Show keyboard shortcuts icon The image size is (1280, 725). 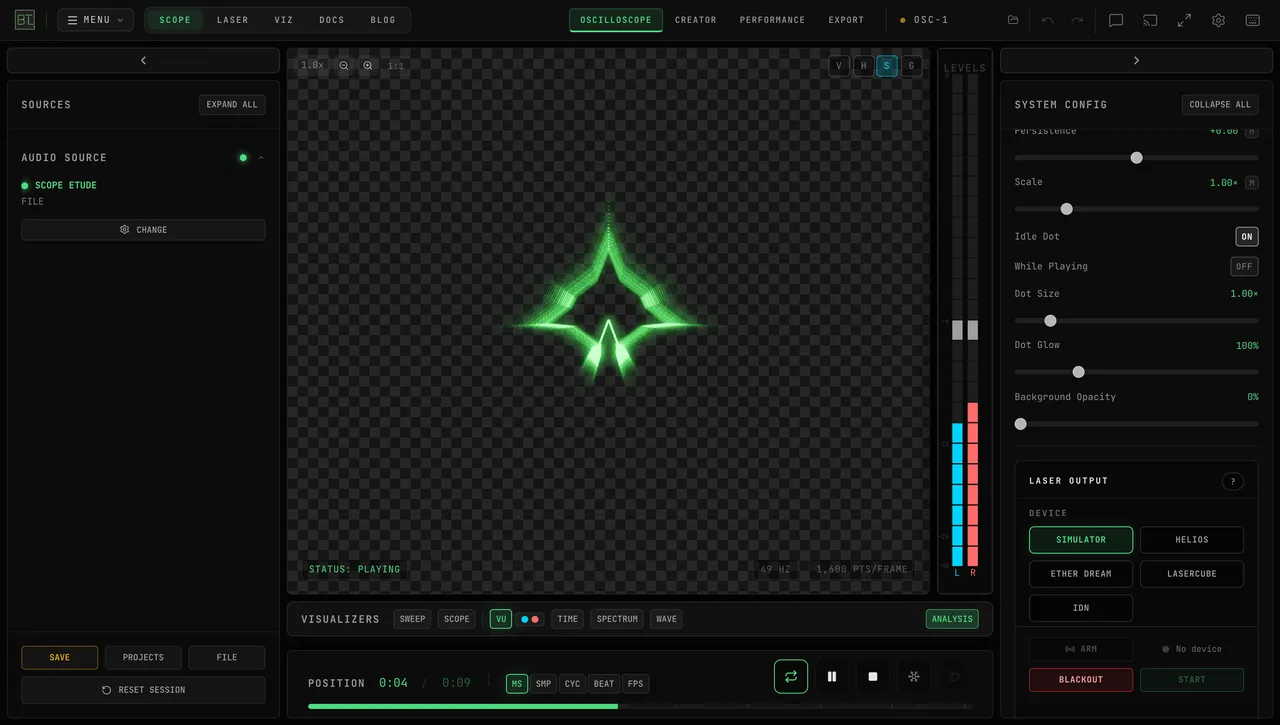click(x=1252, y=20)
